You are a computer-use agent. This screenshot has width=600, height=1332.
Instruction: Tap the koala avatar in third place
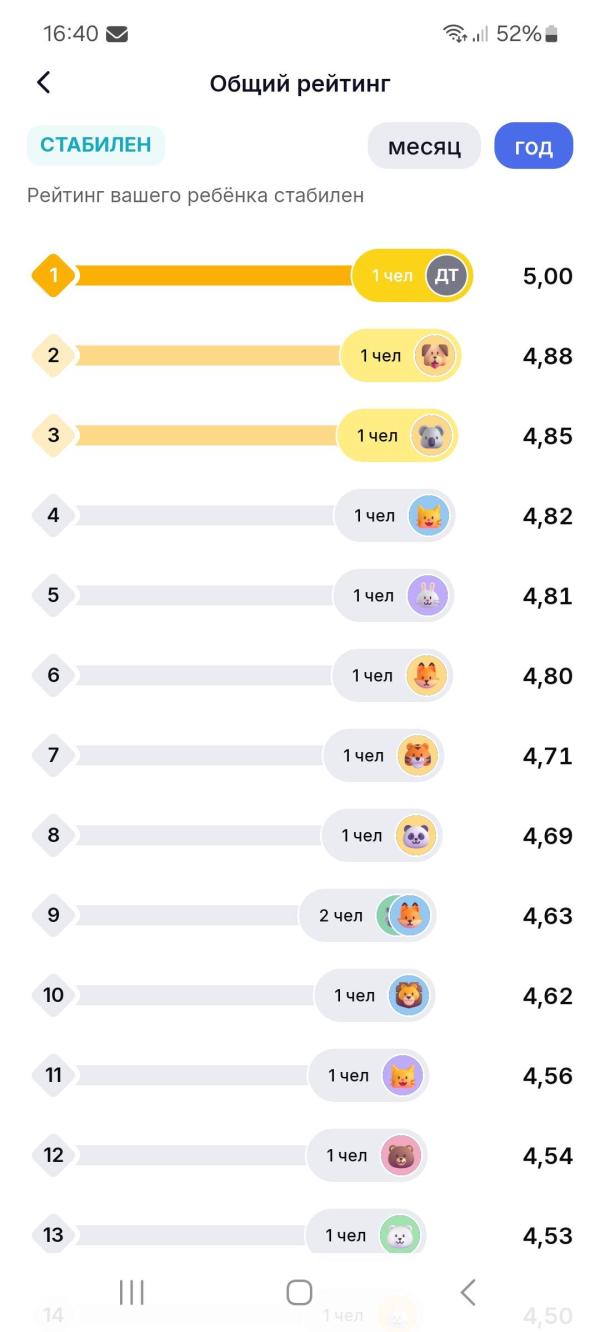coord(432,435)
